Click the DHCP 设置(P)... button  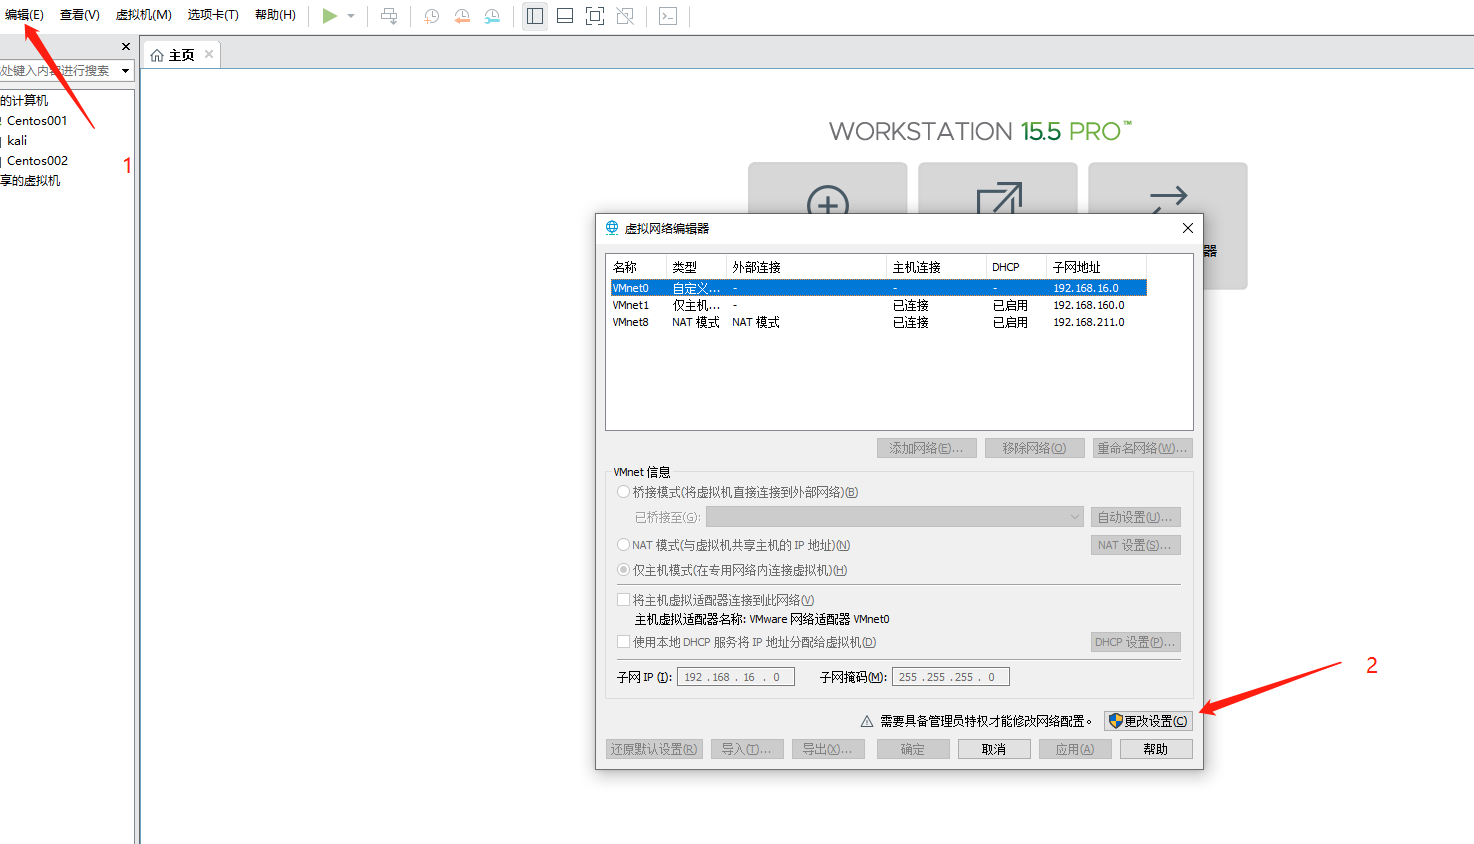[1135, 642]
